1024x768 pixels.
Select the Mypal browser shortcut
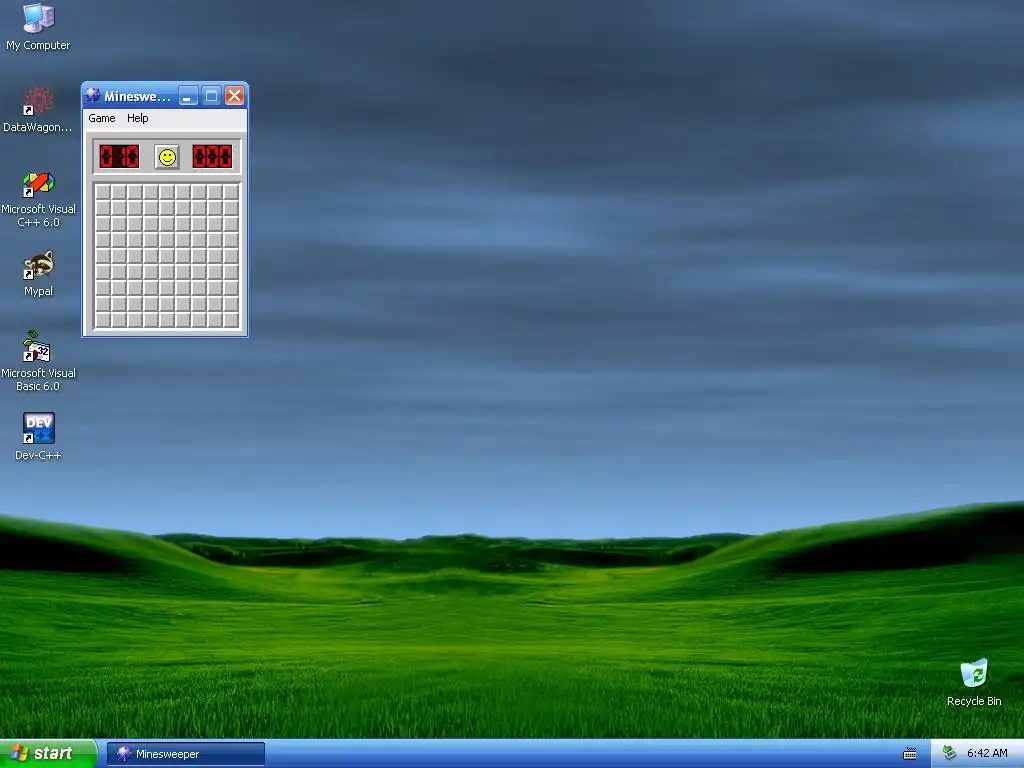pos(38,274)
